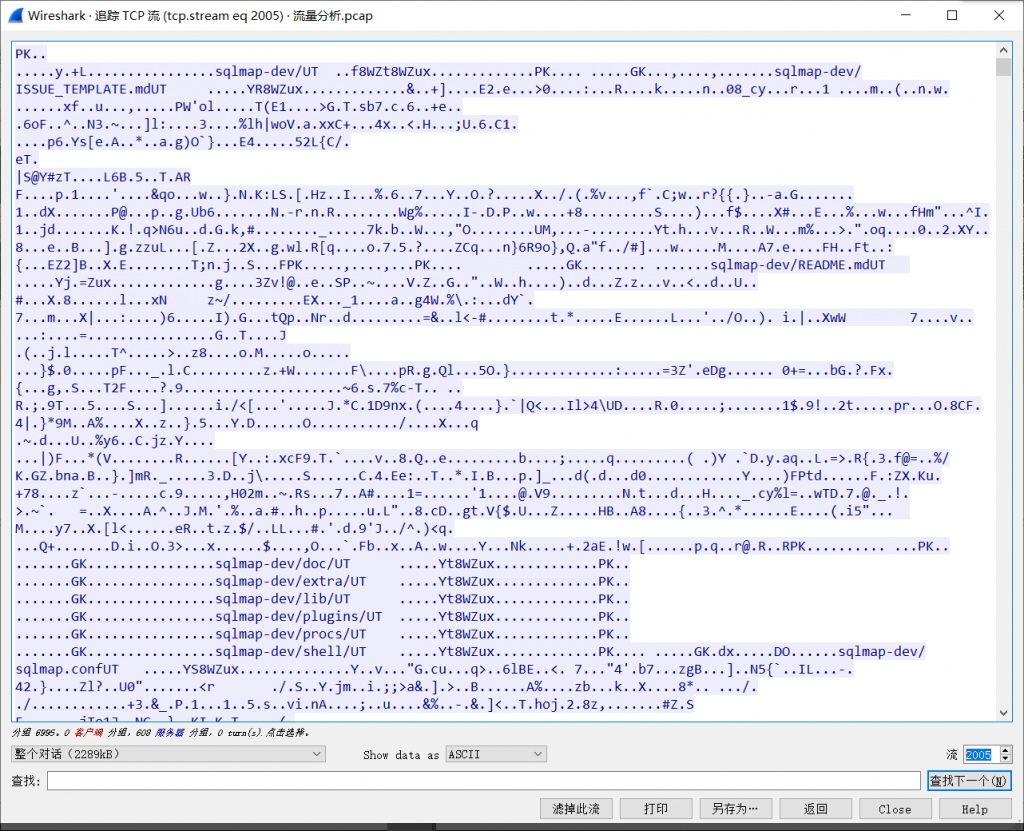Viewport: 1024px width, 831px height.
Task: Click the stream number field showing 2005
Action: click(x=981, y=755)
